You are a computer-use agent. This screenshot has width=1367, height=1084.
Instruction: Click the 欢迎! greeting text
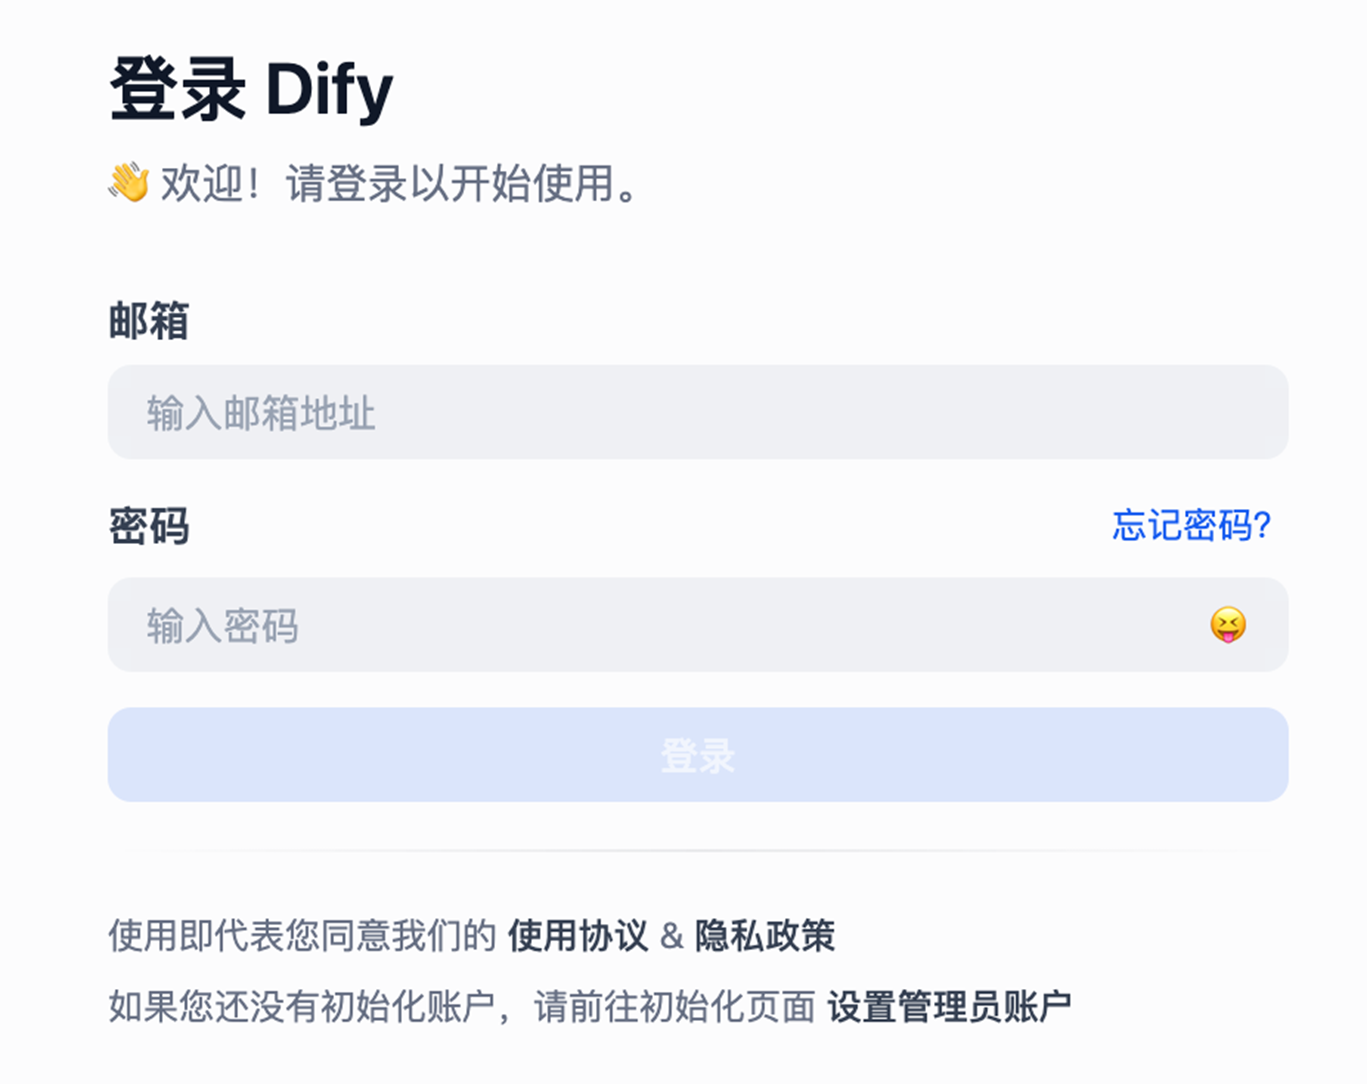point(210,184)
